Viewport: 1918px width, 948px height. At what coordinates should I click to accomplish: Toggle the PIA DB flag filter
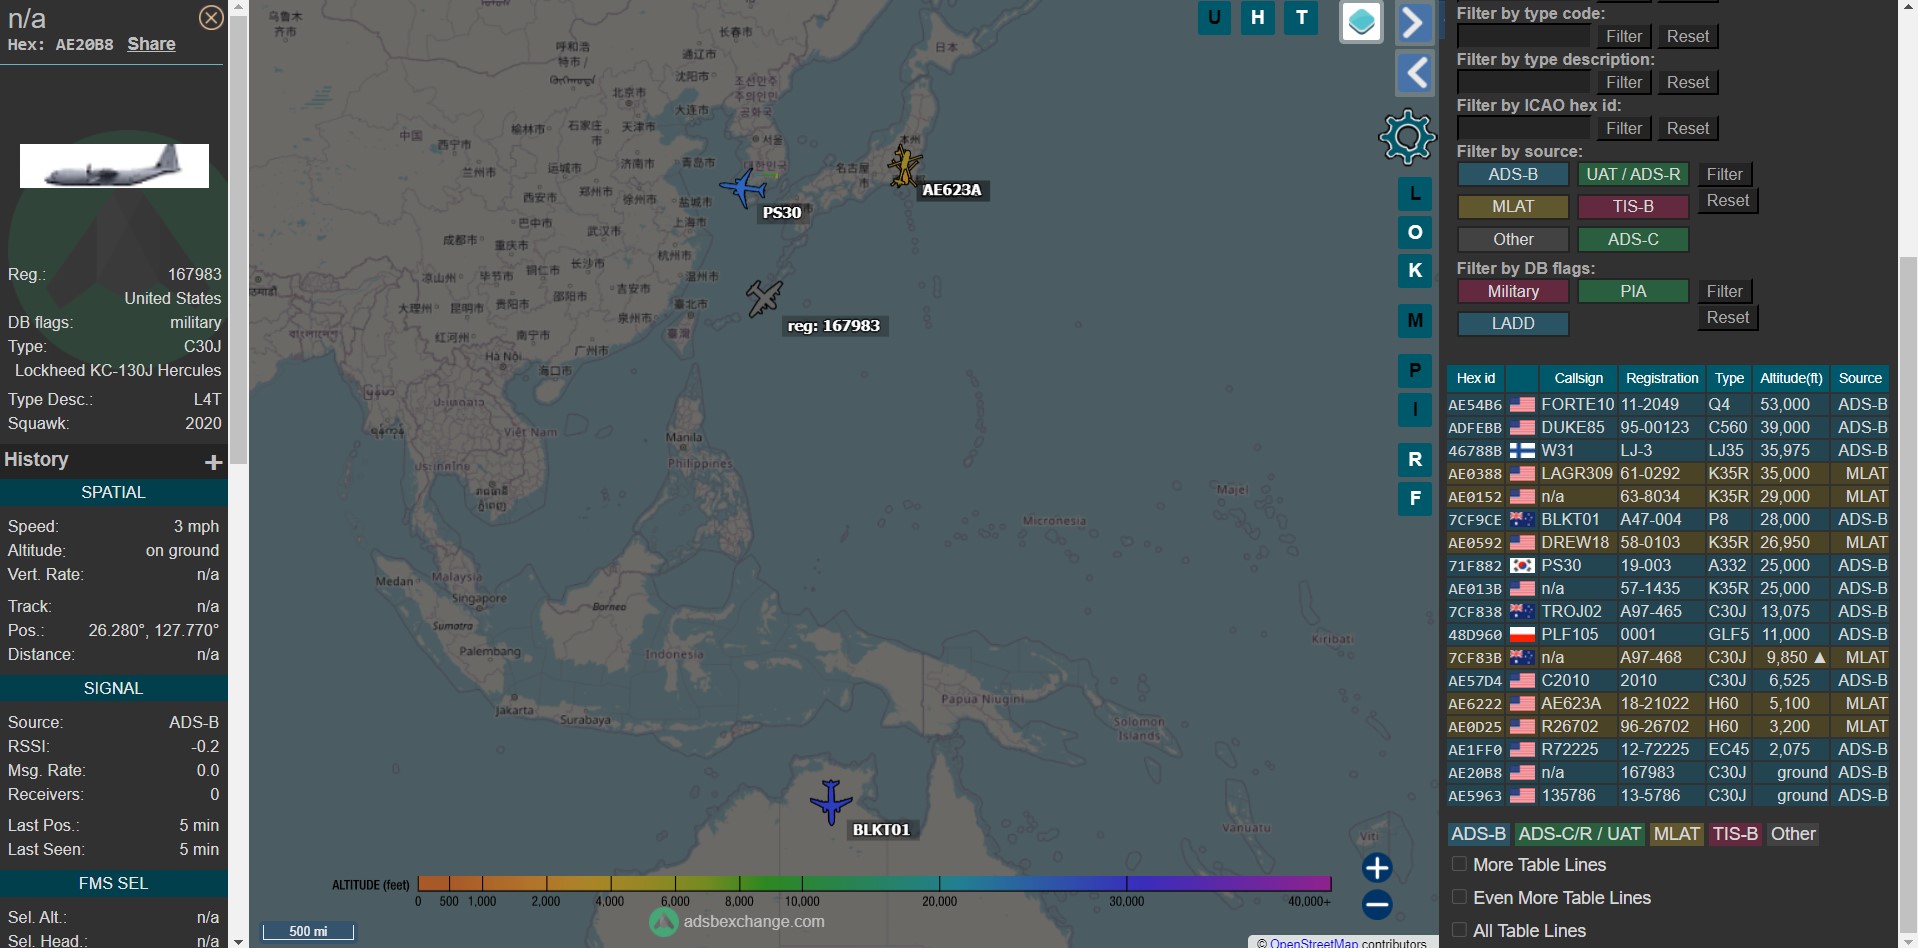tap(1633, 291)
